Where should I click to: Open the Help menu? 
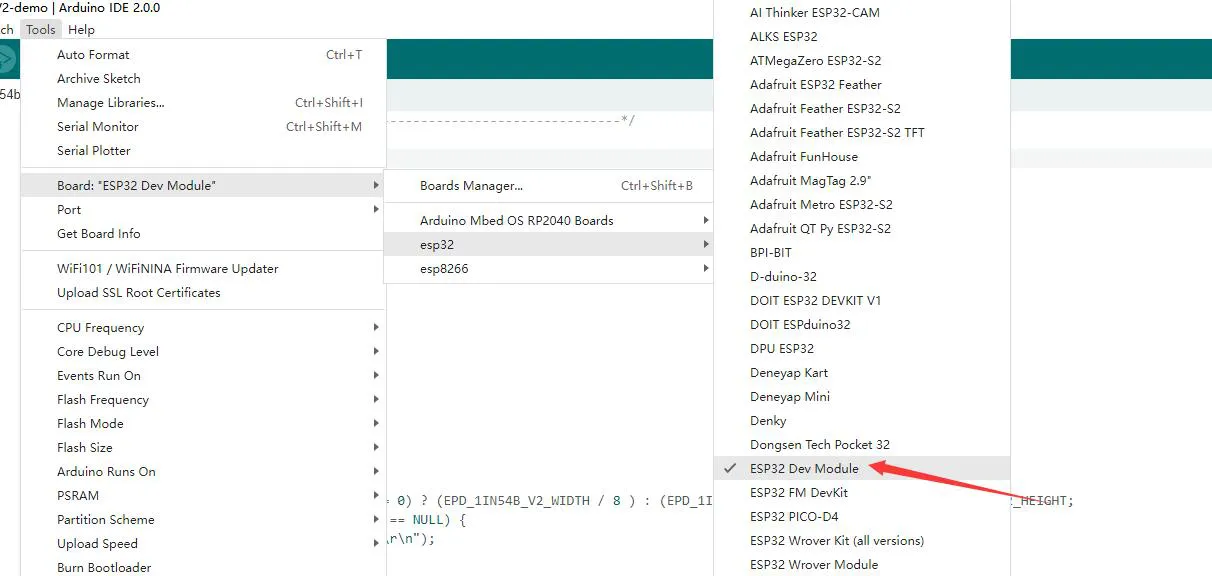[x=82, y=30]
